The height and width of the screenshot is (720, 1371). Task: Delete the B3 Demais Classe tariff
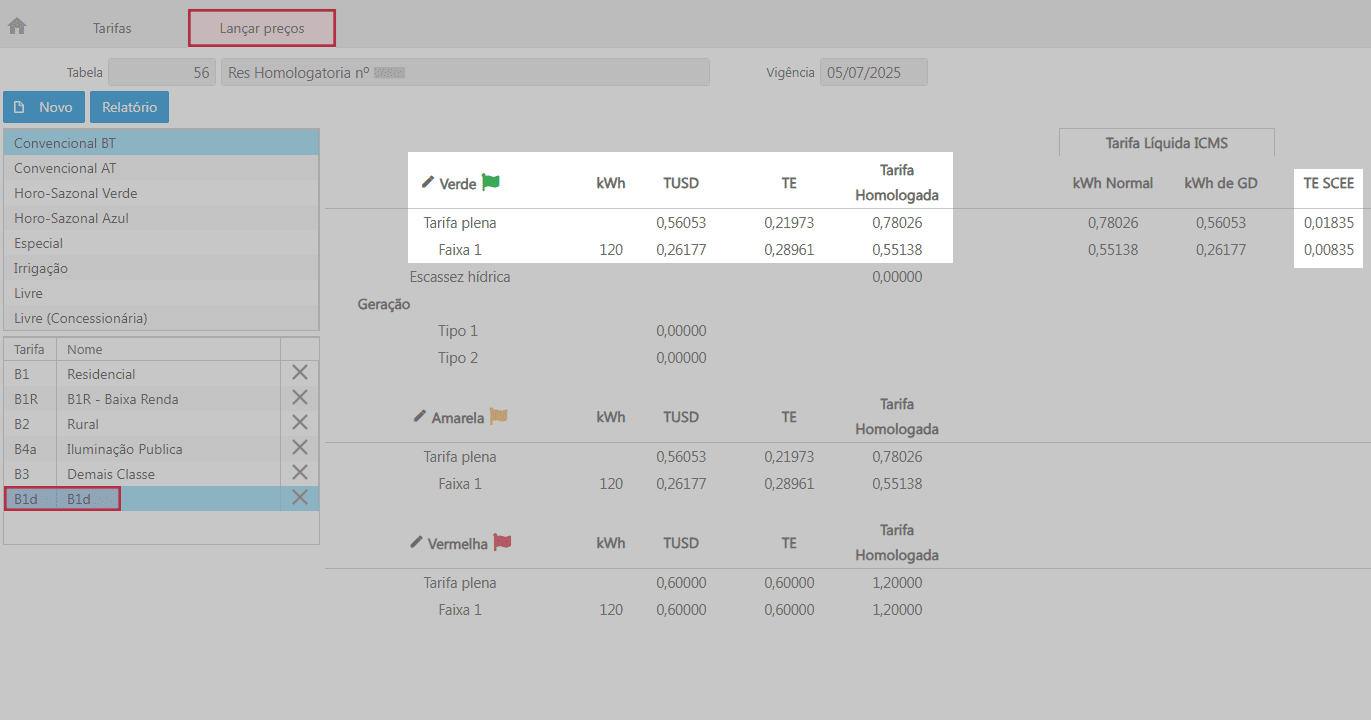click(x=299, y=473)
